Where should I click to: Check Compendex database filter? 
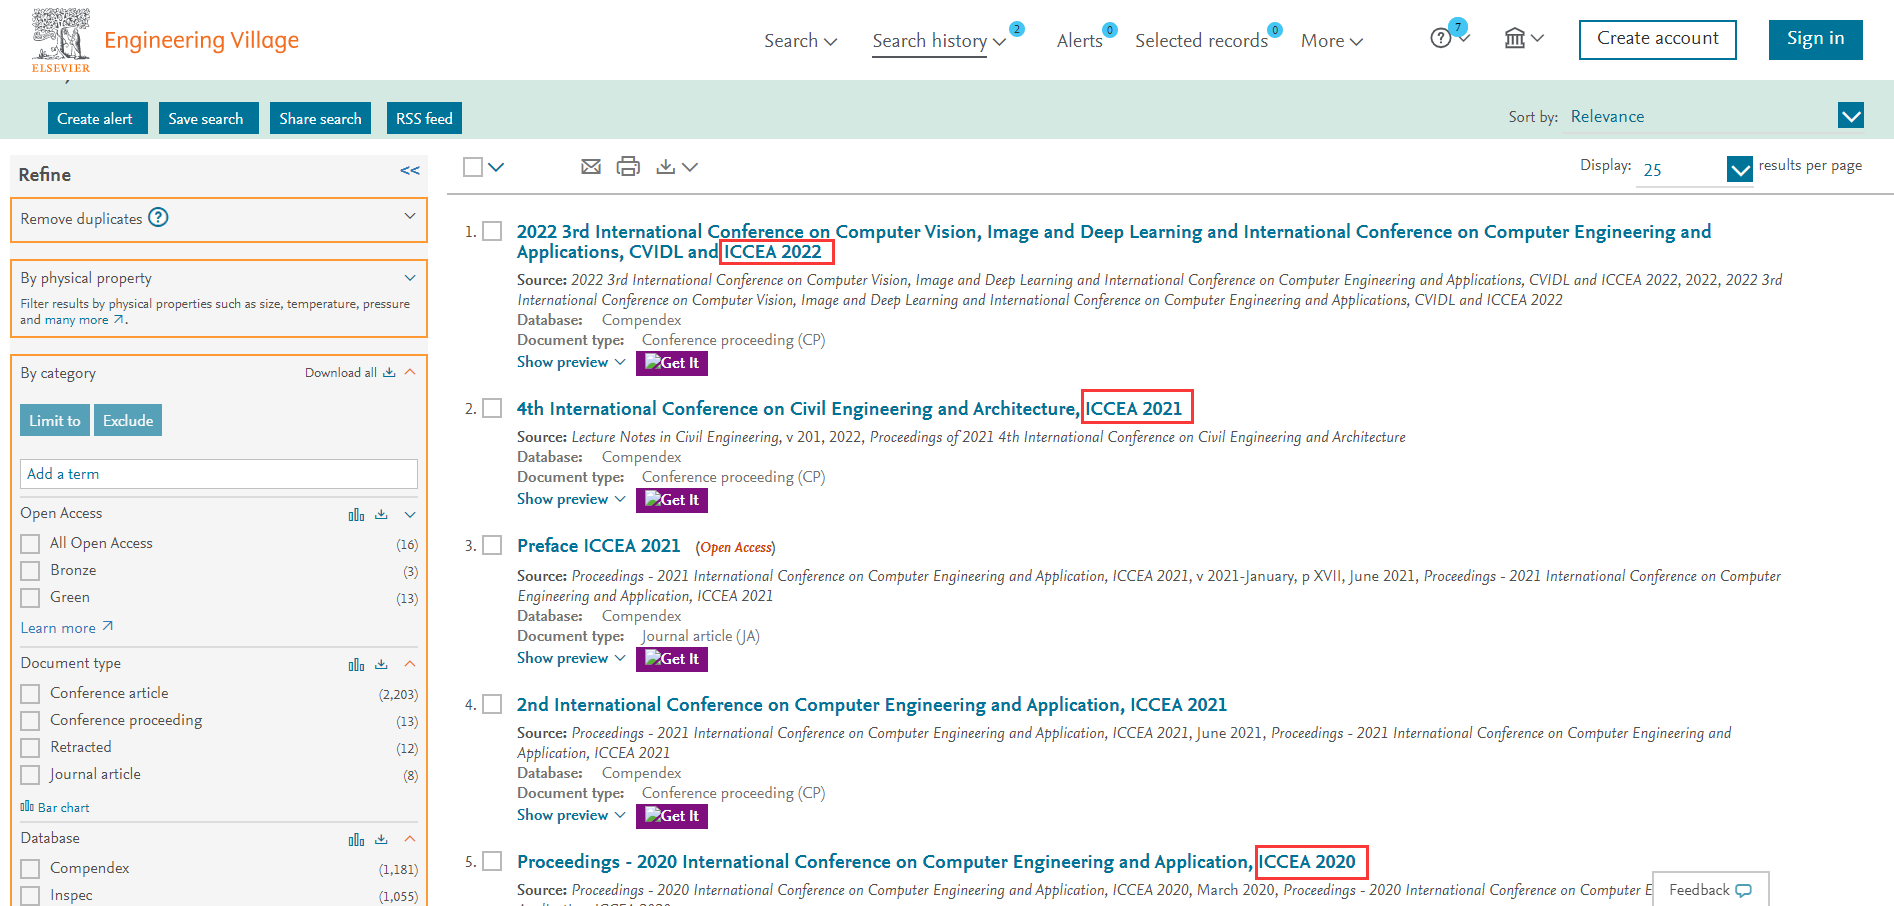30,868
